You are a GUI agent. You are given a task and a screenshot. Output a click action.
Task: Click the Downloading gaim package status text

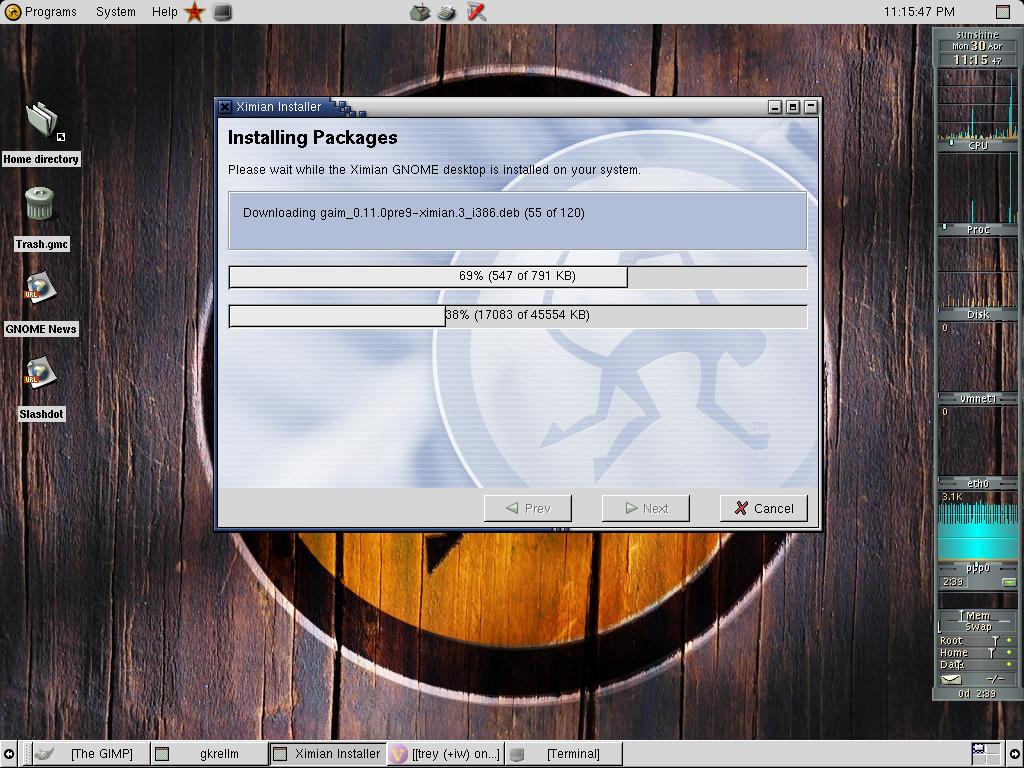413,213
